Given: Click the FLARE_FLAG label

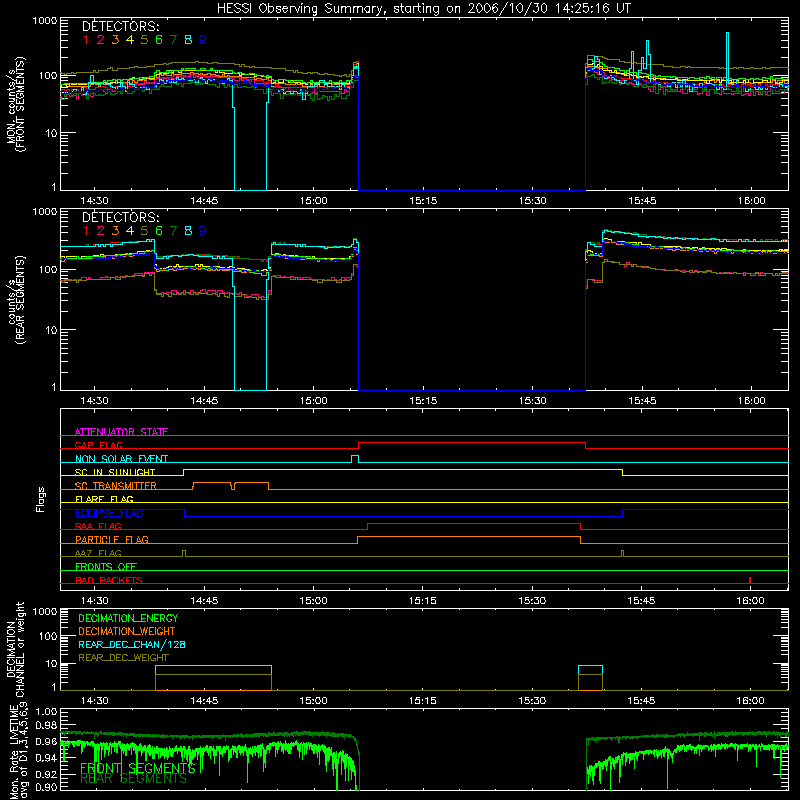Looking at the screenshot, I should tap(104, 499).
